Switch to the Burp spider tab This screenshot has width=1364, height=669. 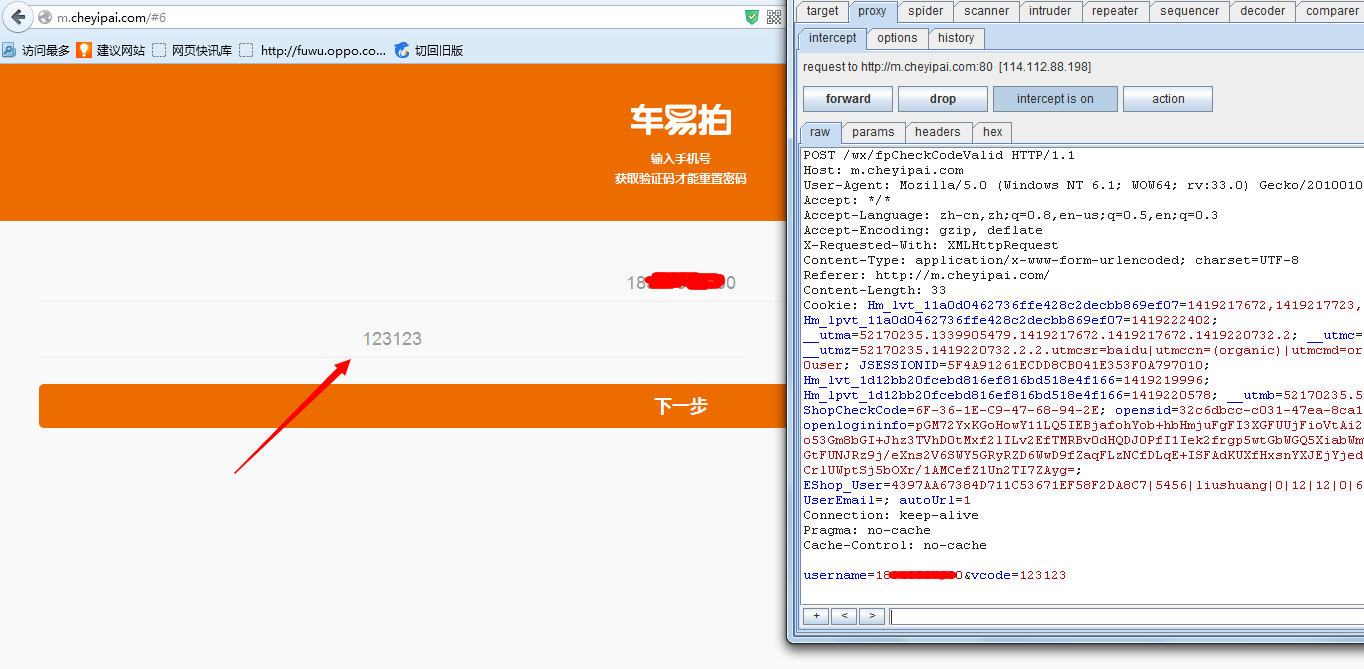point(925,11)
